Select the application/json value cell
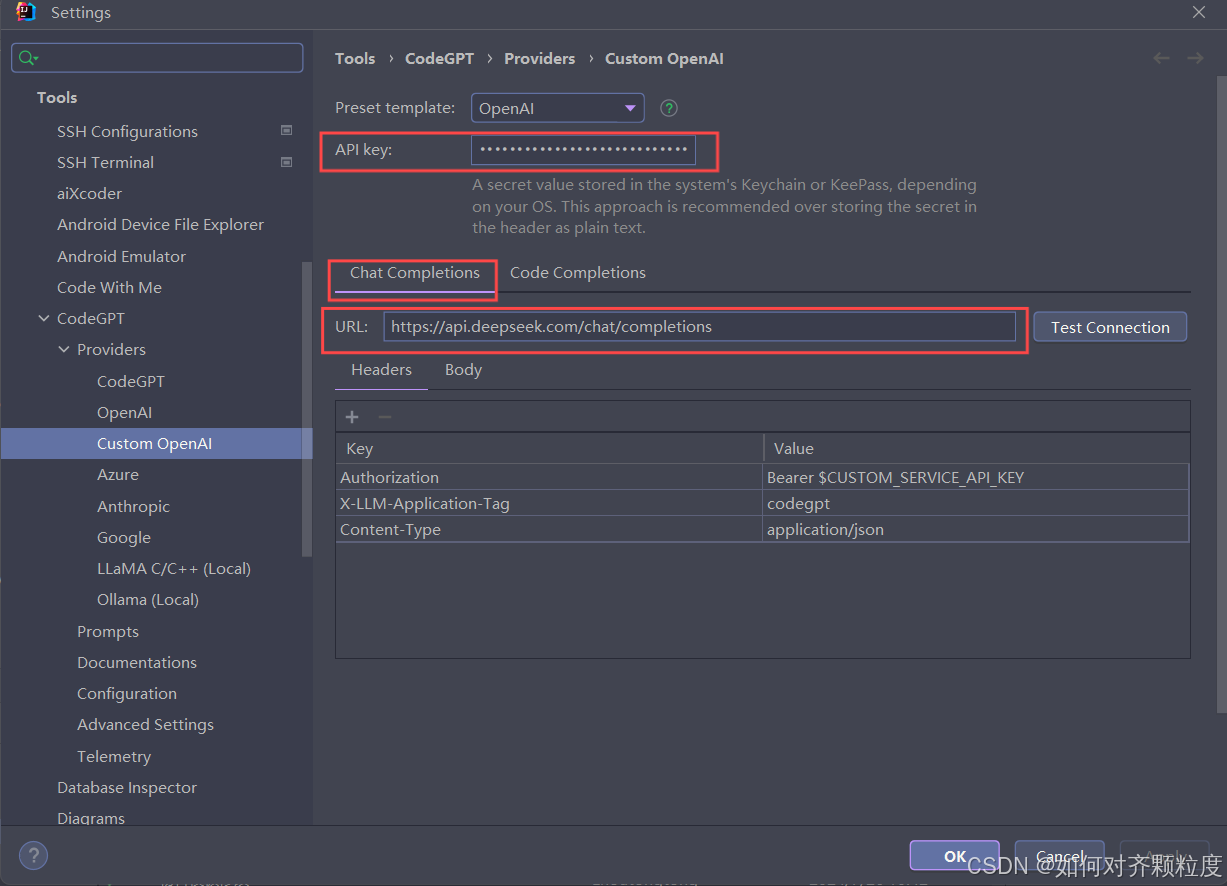The image size is (1227, 886). click(x=976, y=529)
